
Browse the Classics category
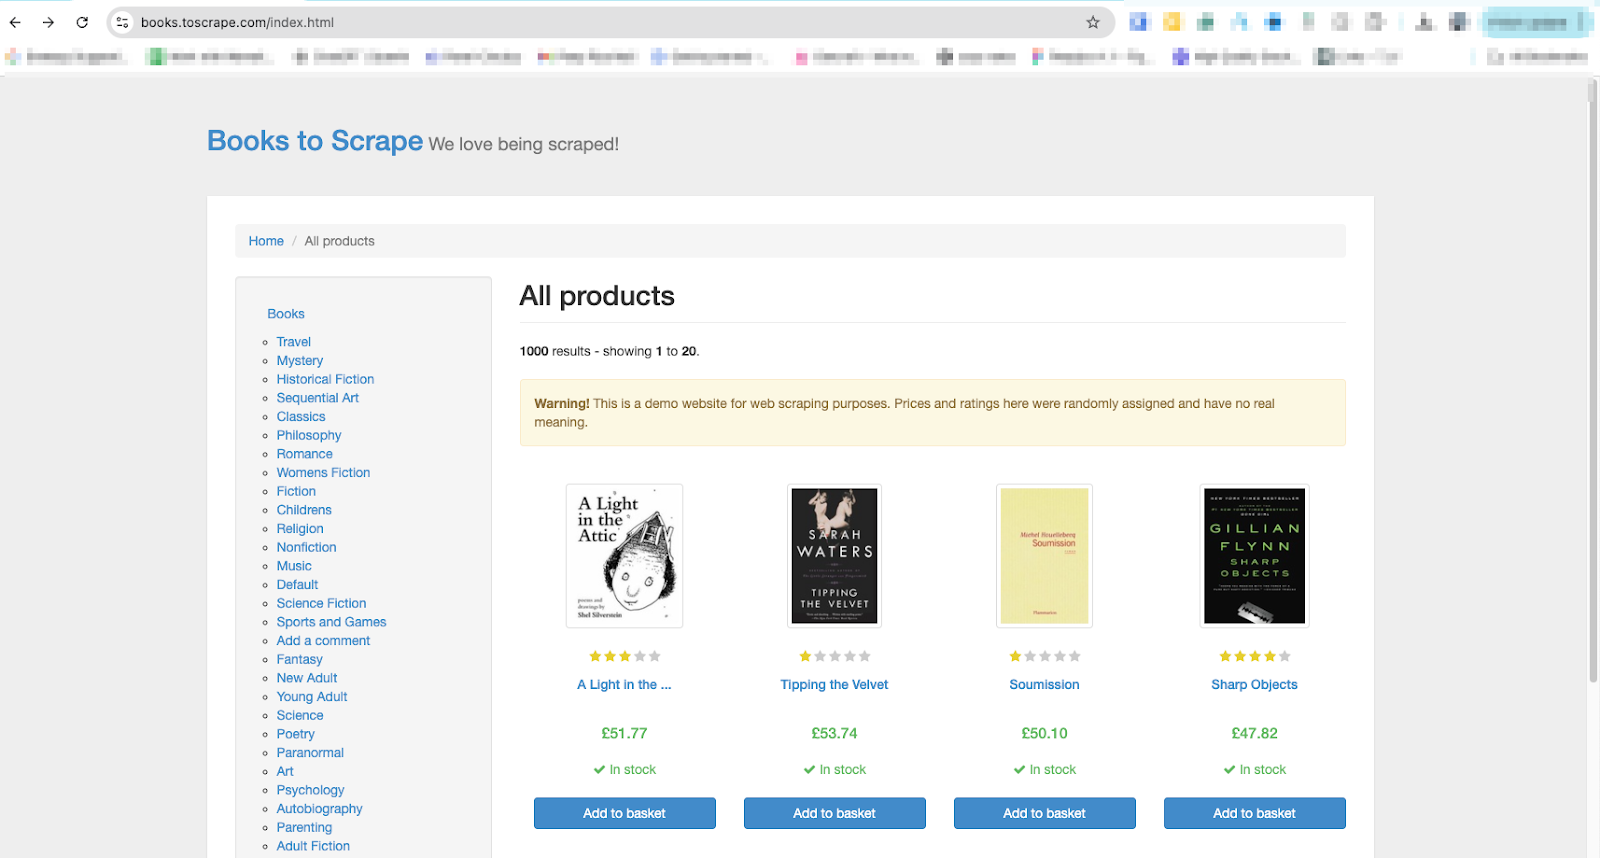click(301, 417)
